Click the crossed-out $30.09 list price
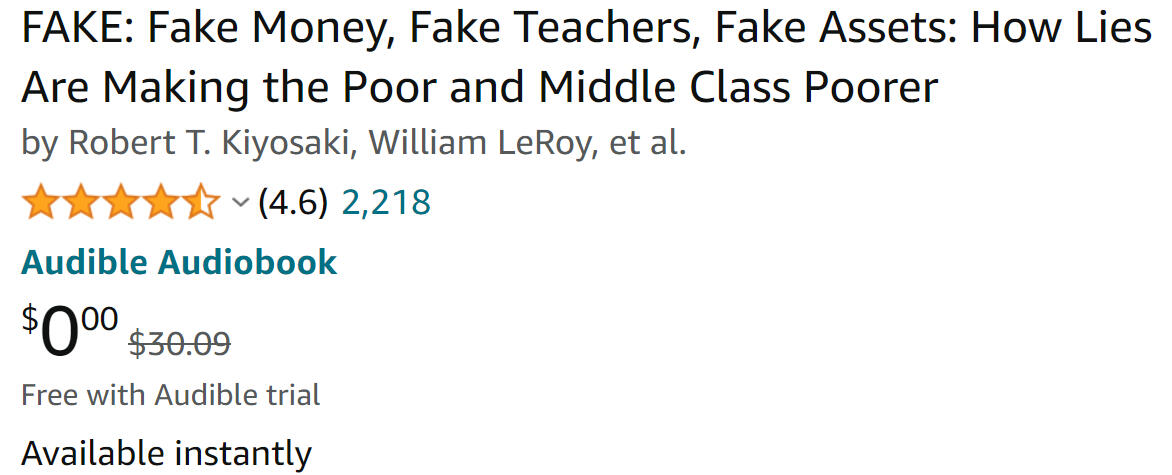This screenshot has width=1172, height=475. 180,343
